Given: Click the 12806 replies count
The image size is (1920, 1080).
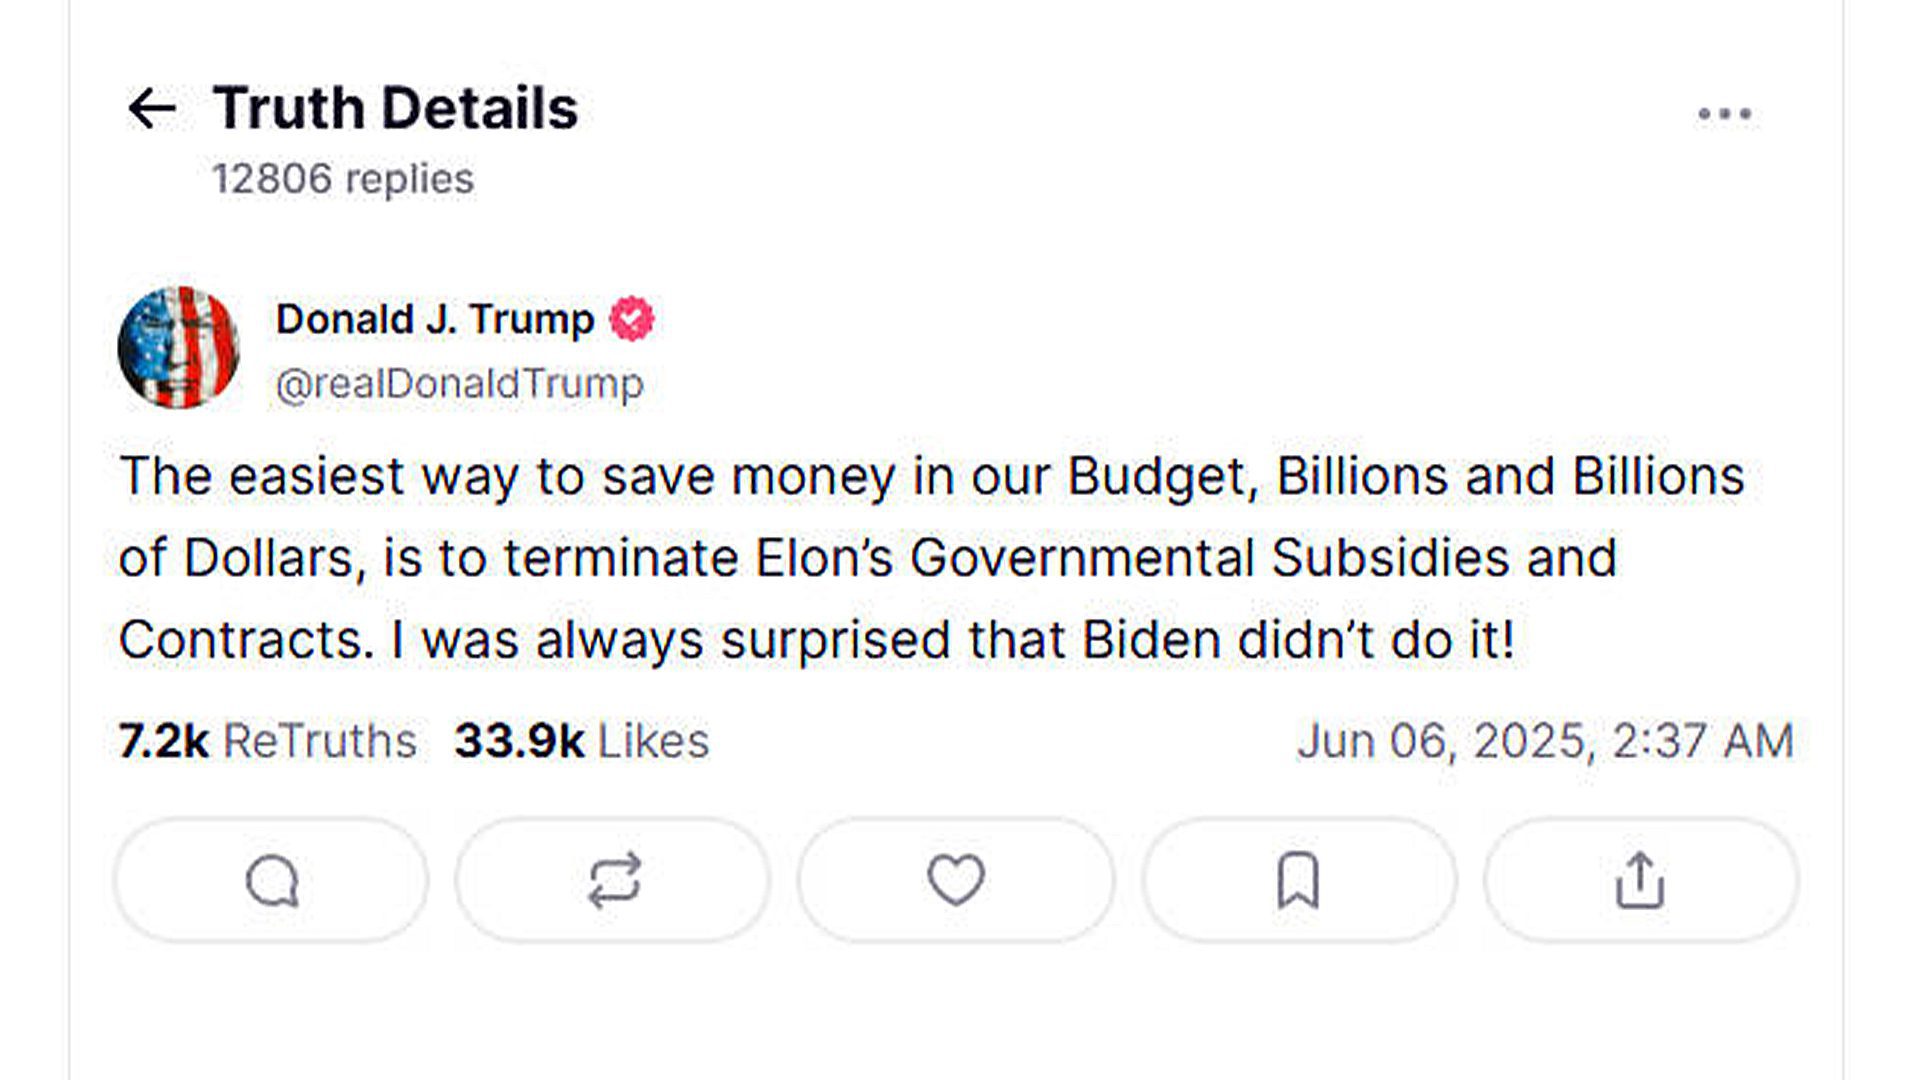Looking at the screenshot, I should click(342, 180).
